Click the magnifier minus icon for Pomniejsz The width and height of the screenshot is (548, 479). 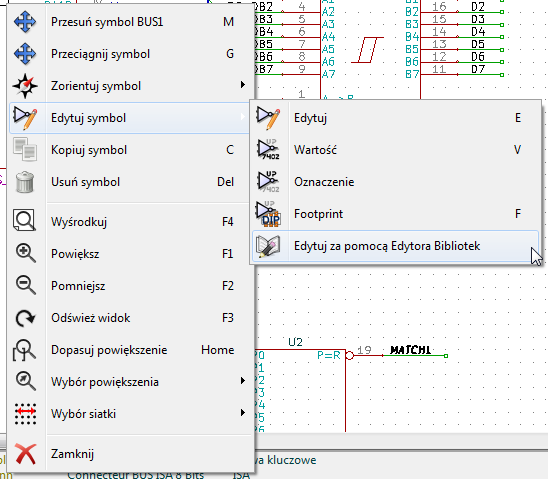[x=26, y=285]
